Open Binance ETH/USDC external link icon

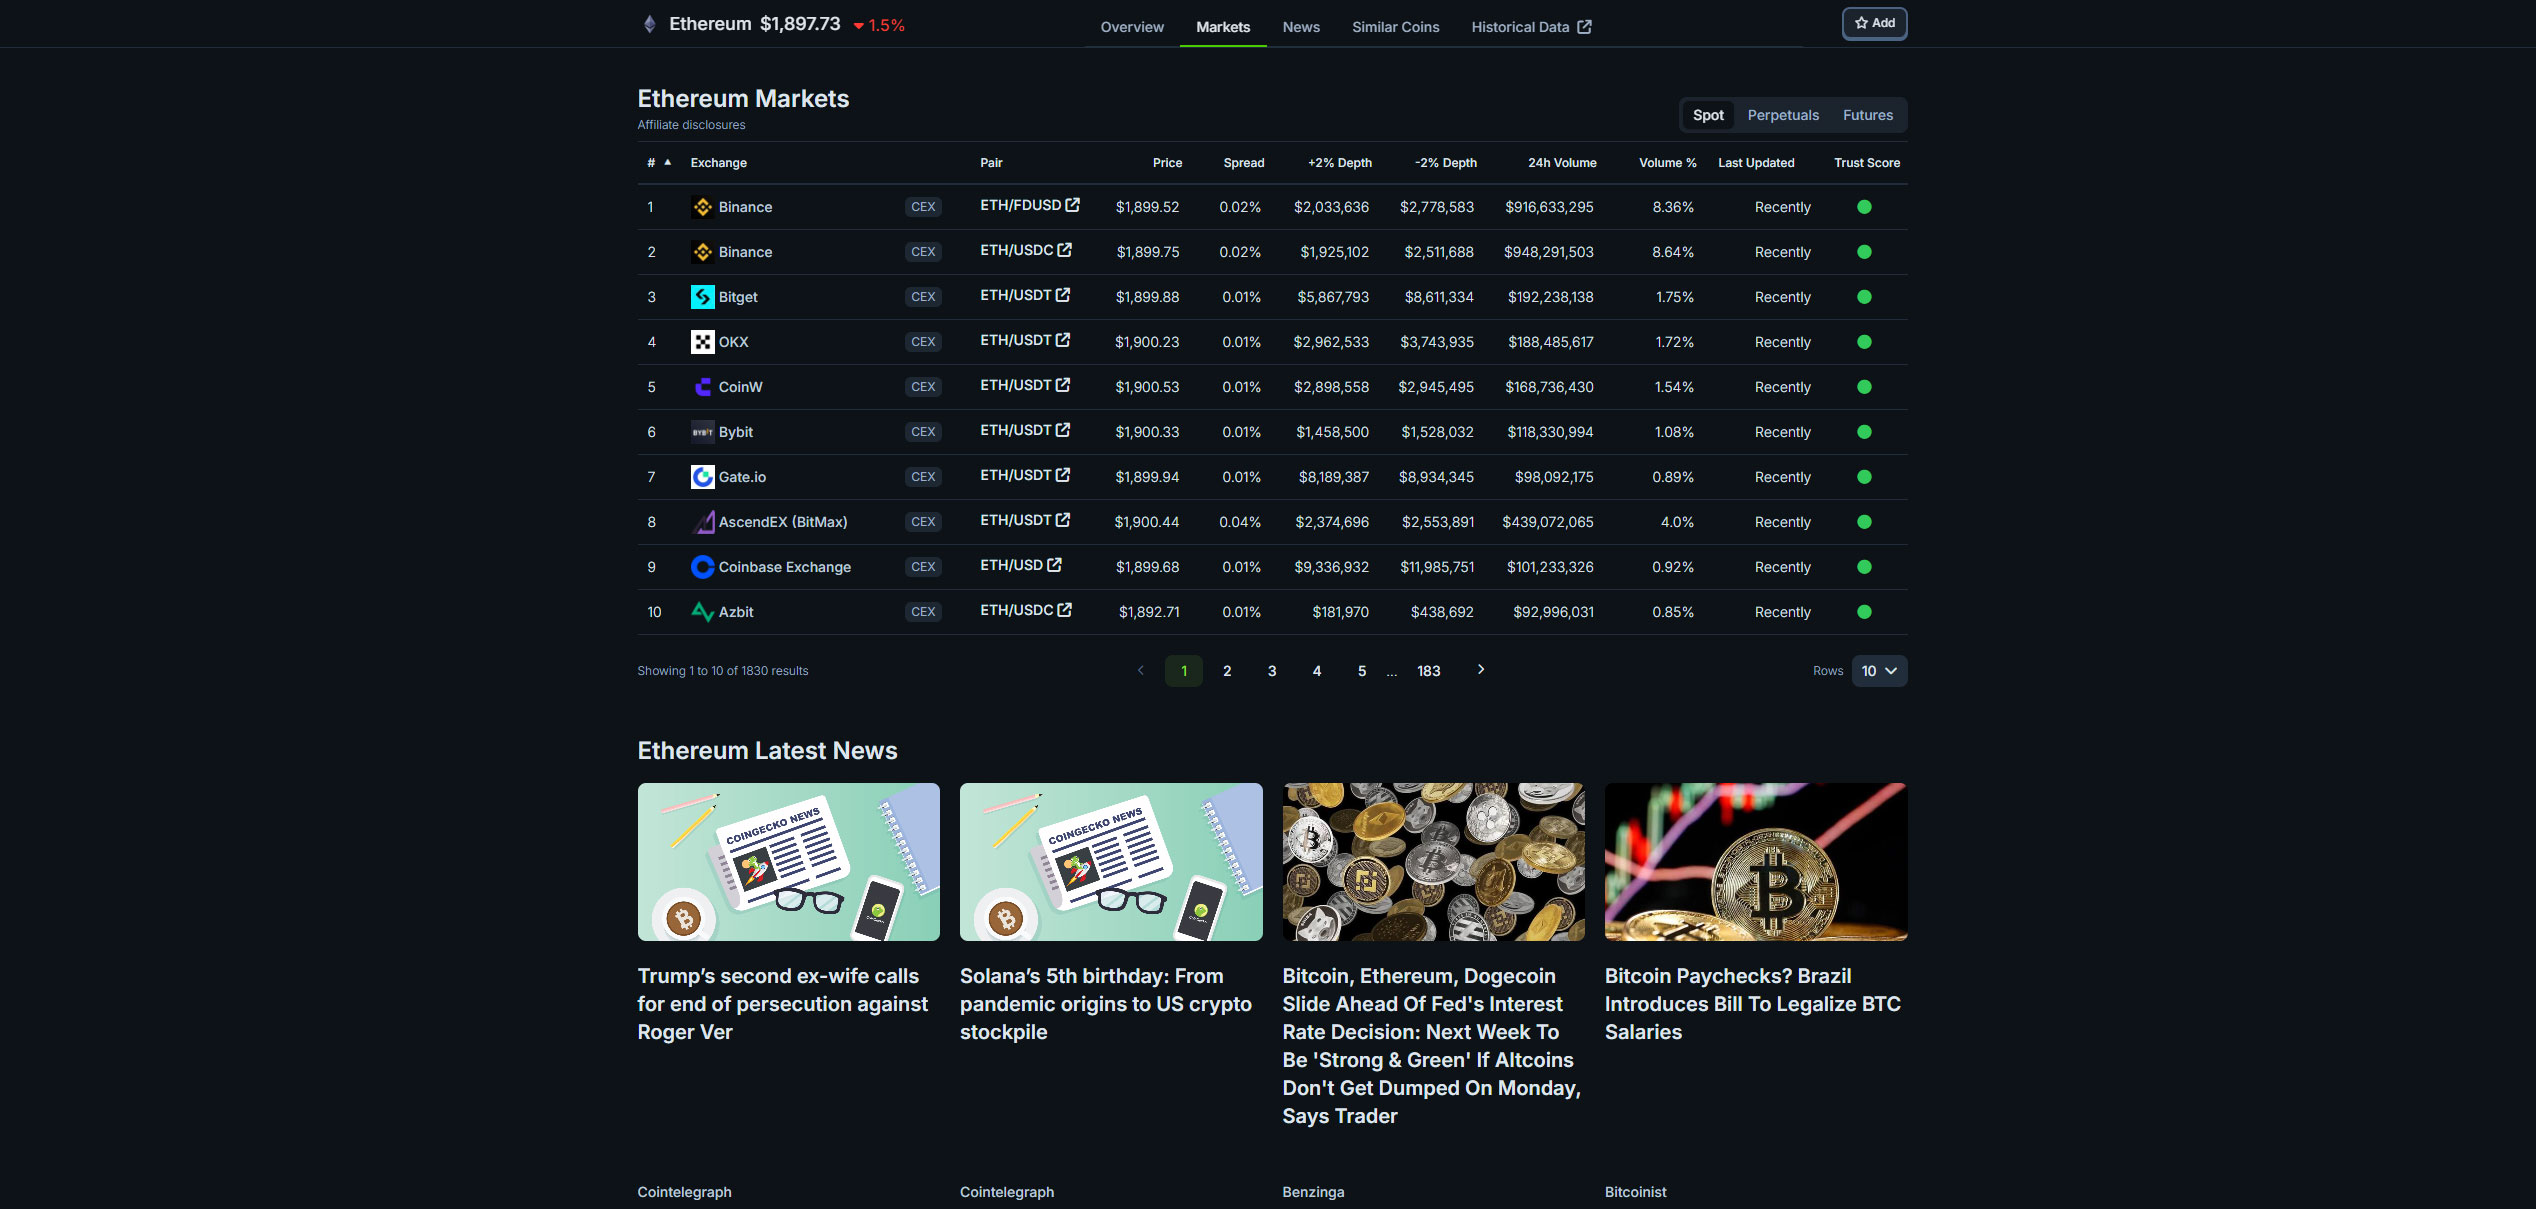point(1064,250)
